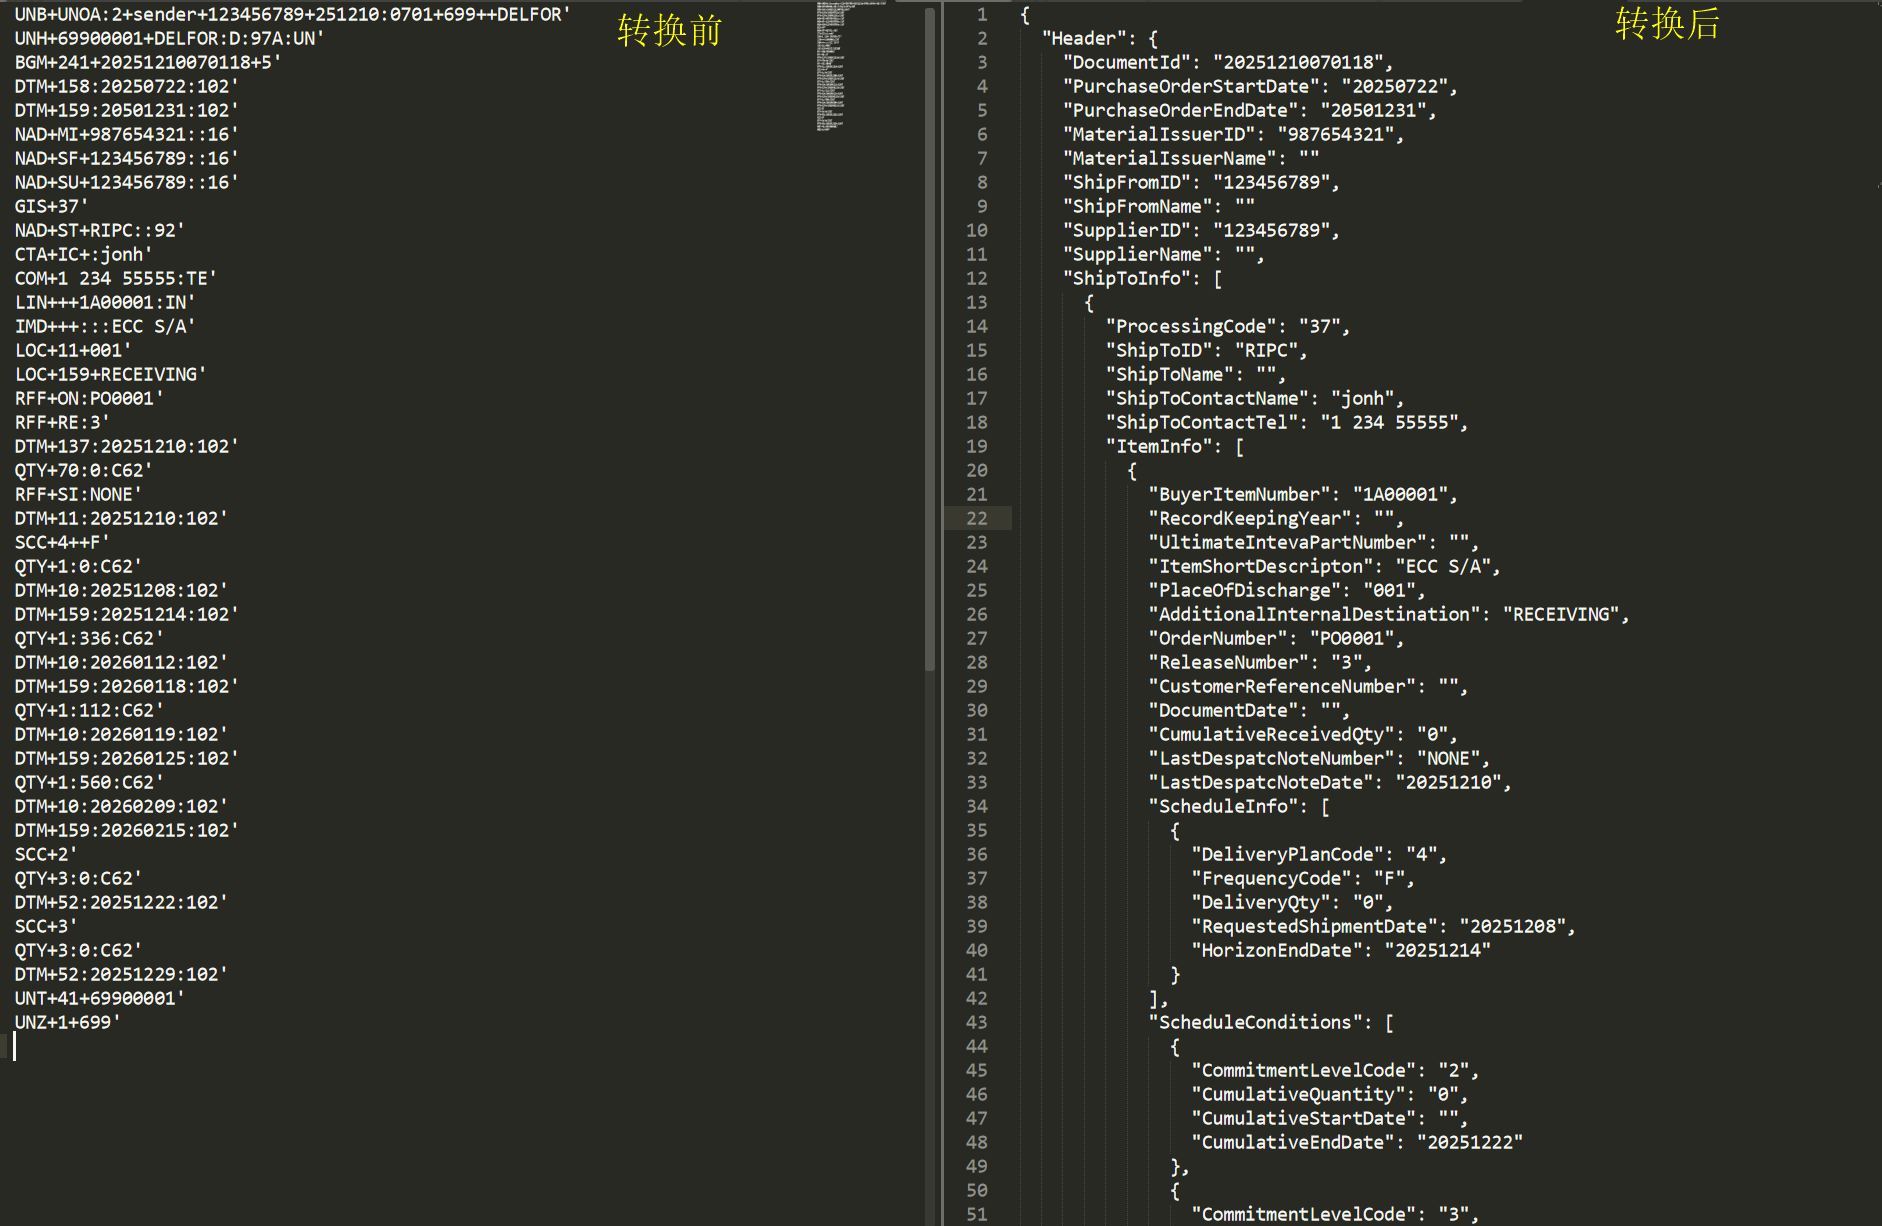
Task: Place cursor on the UNB+UNOA header line
Action: (x=292, y=14)
